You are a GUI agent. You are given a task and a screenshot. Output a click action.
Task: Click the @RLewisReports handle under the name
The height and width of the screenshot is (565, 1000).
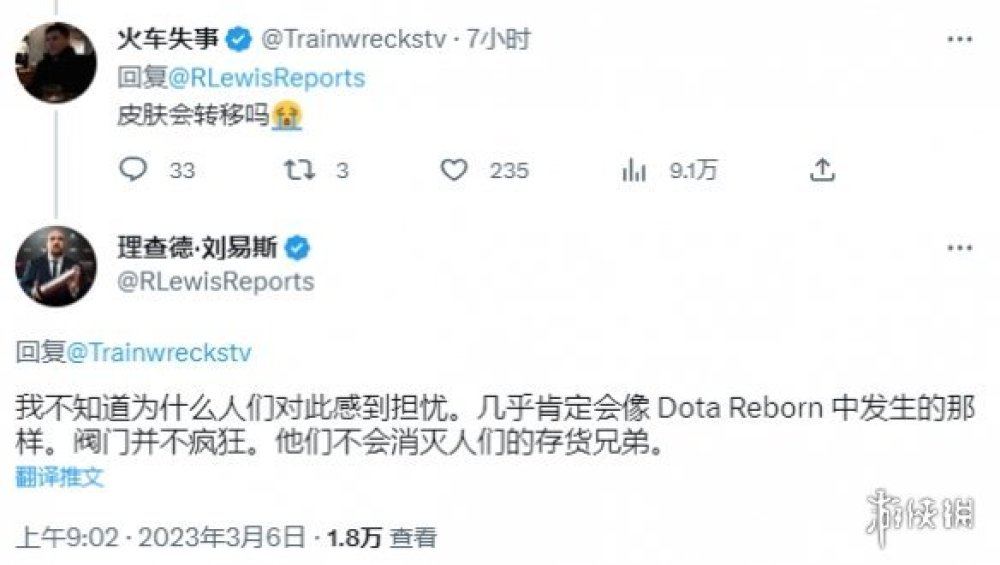pos(216,281)
